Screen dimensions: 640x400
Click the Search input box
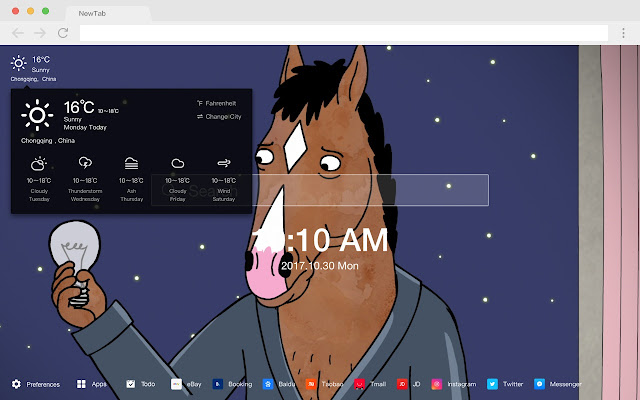(320, 190)
